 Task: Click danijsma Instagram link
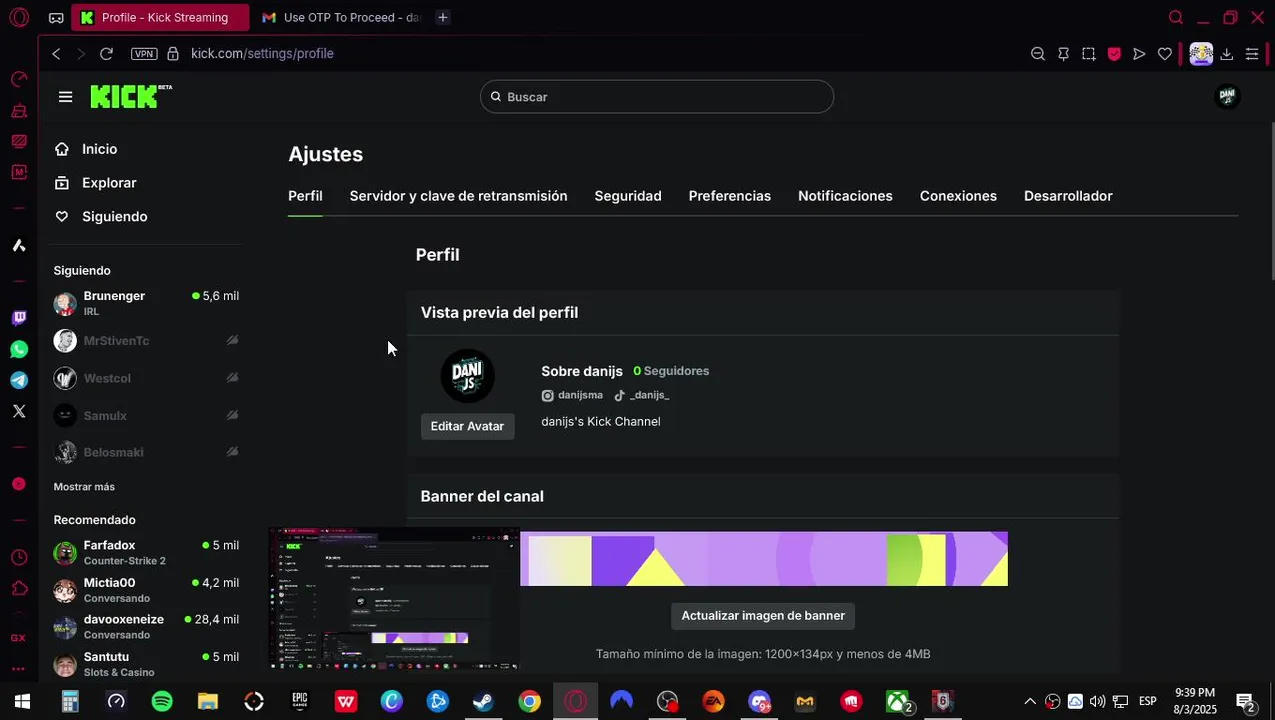pos(572,395)
